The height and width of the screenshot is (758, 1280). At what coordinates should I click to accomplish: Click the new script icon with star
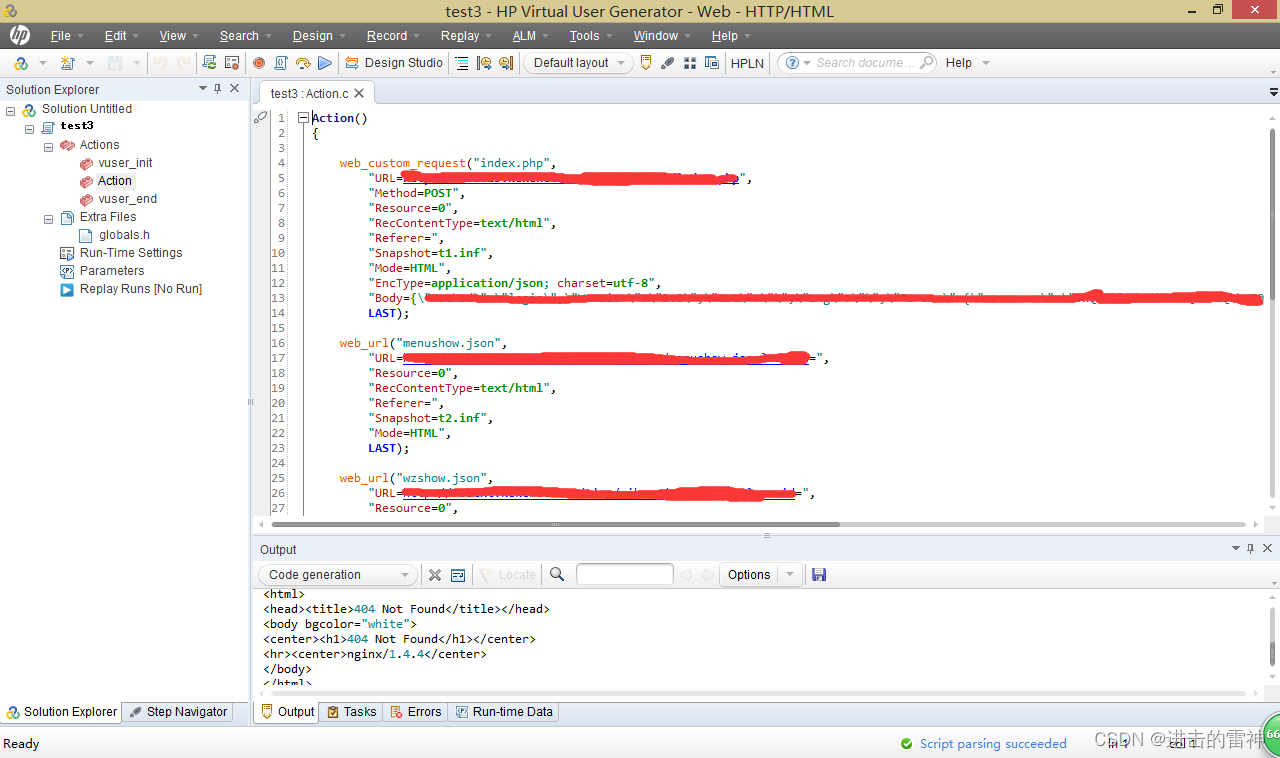pos(67,63)
